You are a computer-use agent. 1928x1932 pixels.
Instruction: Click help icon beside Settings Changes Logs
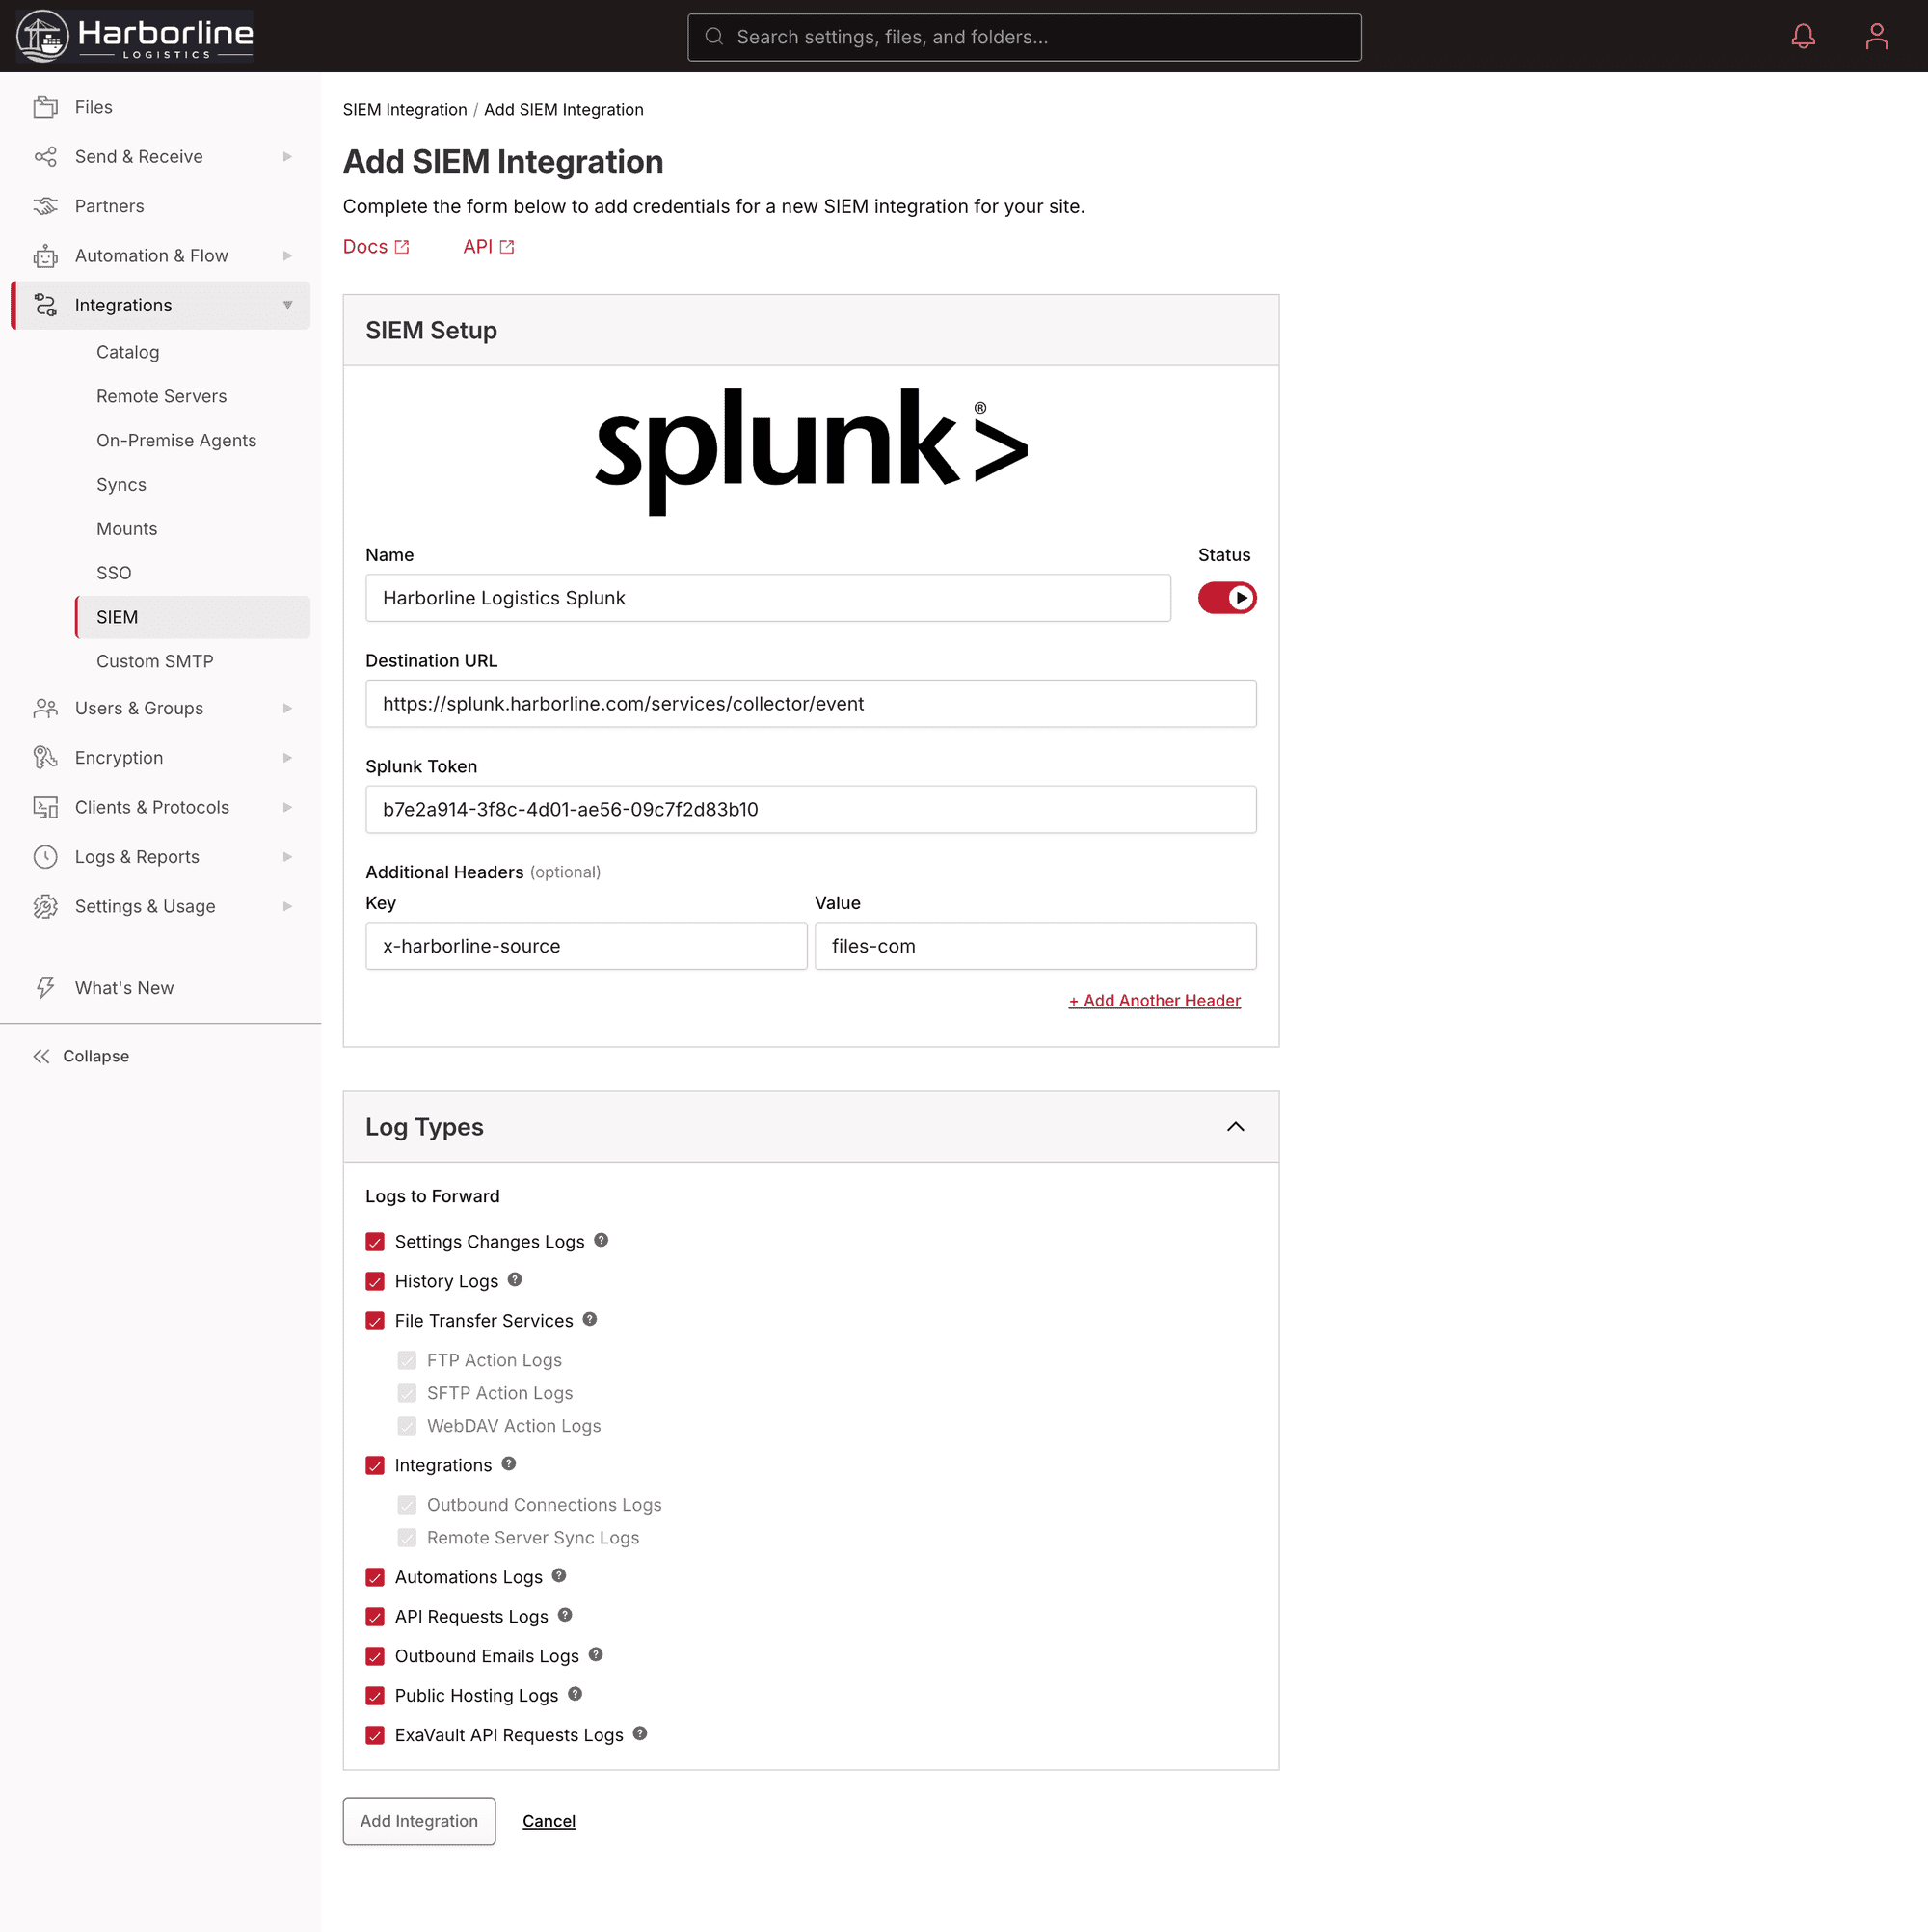click(601, 1240)
